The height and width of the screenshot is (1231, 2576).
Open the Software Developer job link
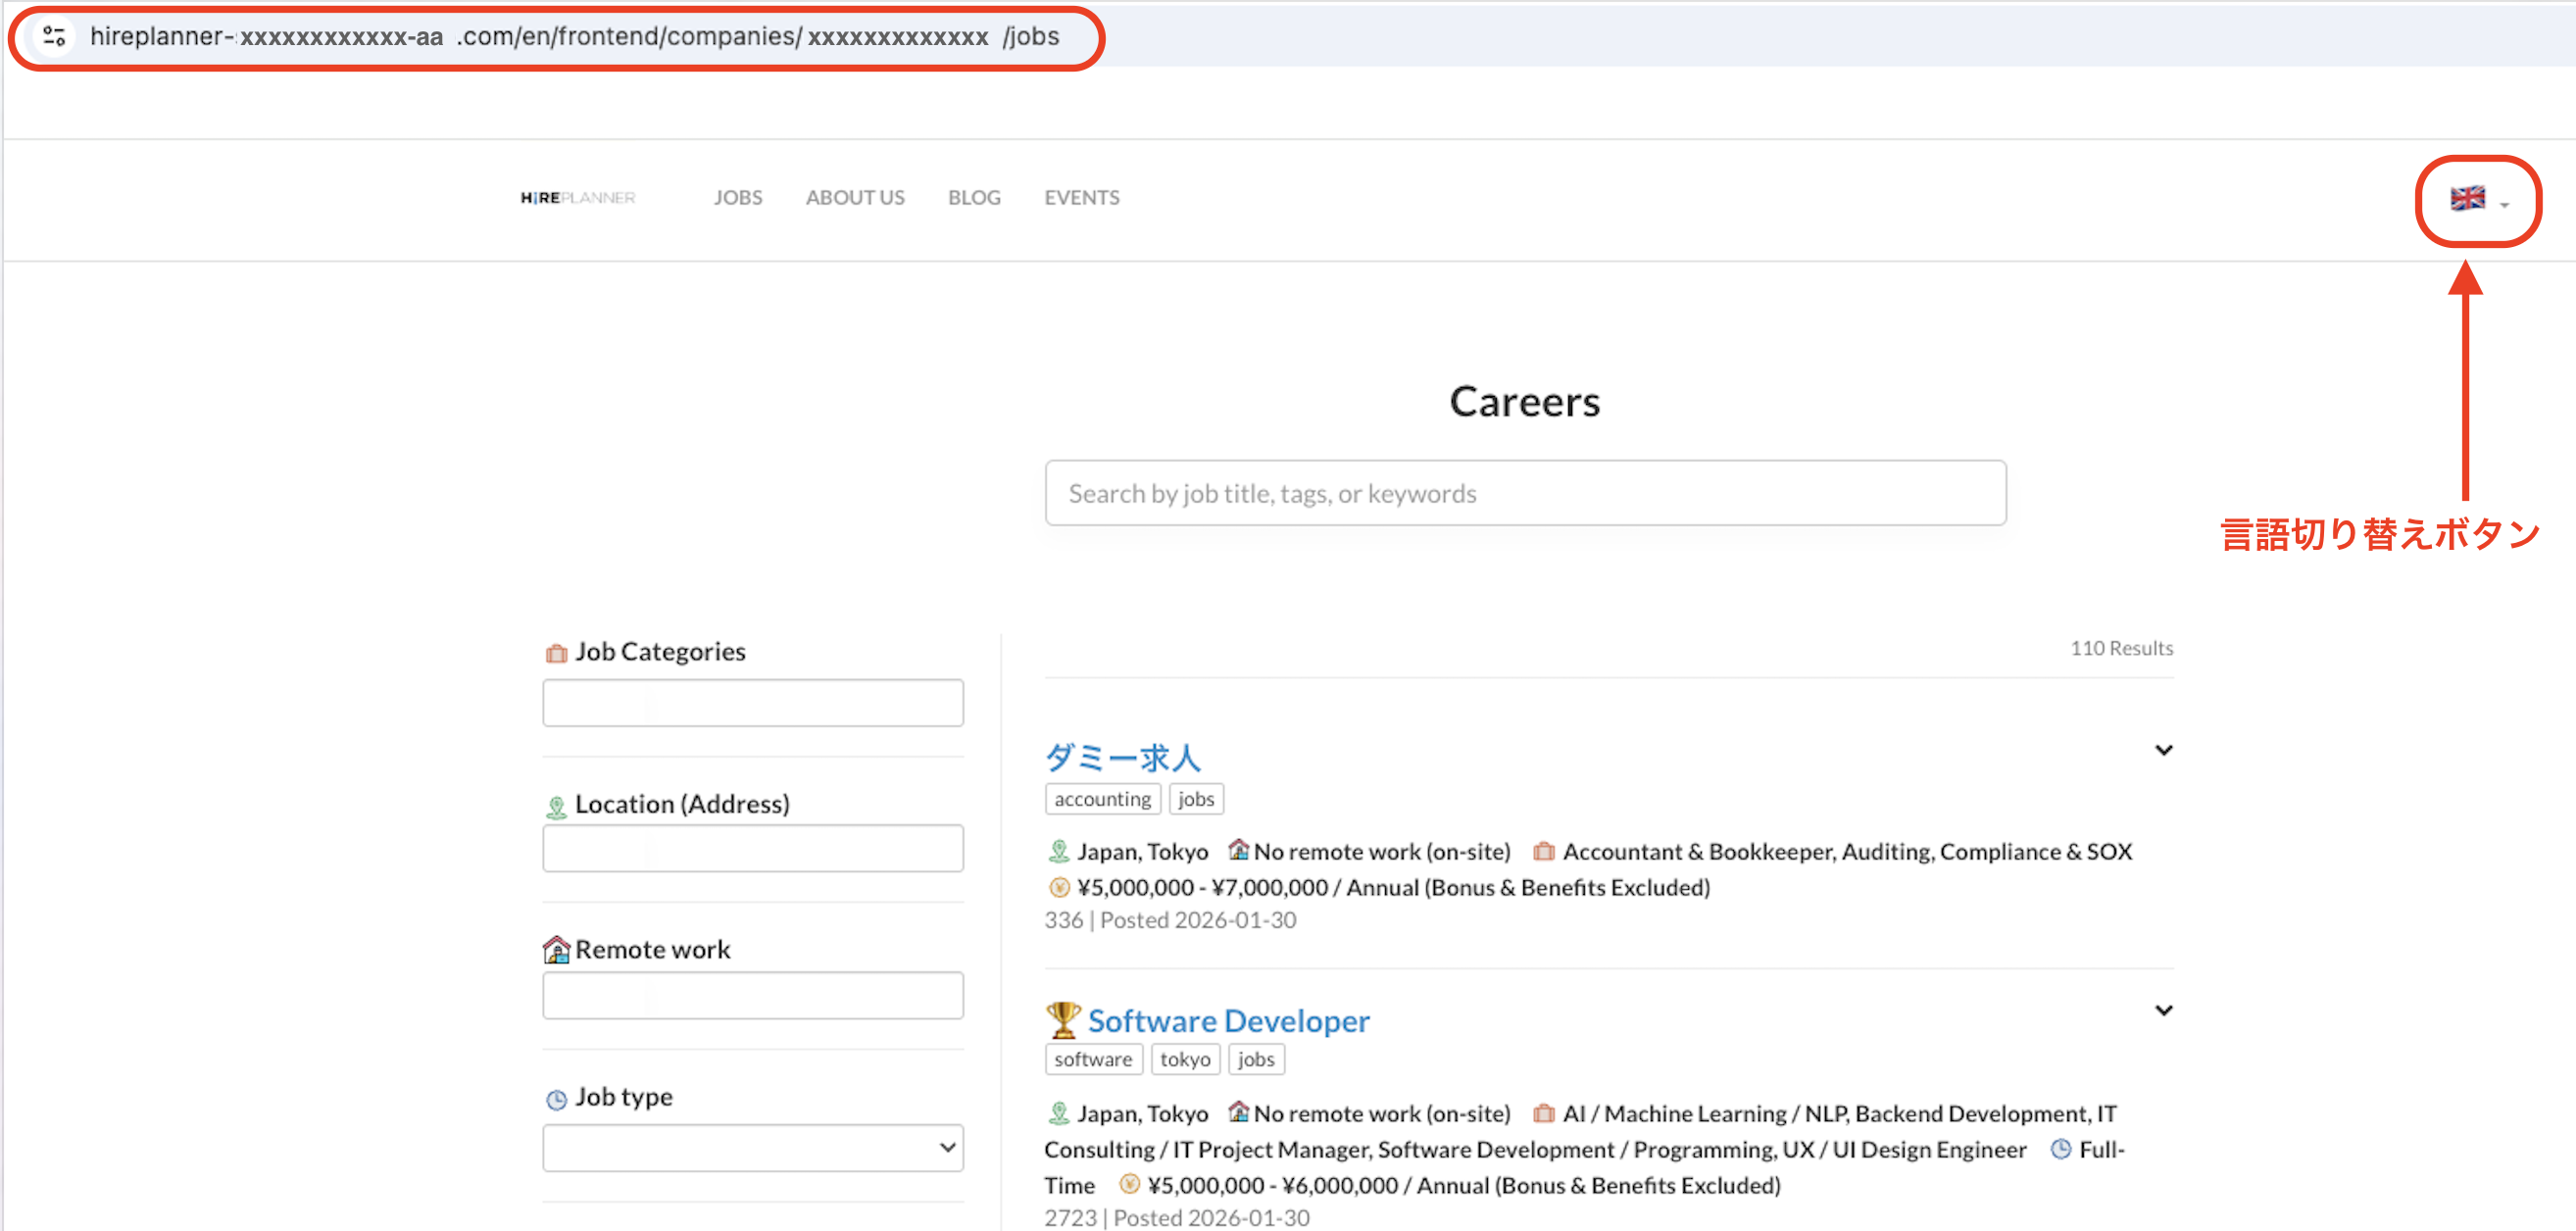[x=1228, y=1021]
